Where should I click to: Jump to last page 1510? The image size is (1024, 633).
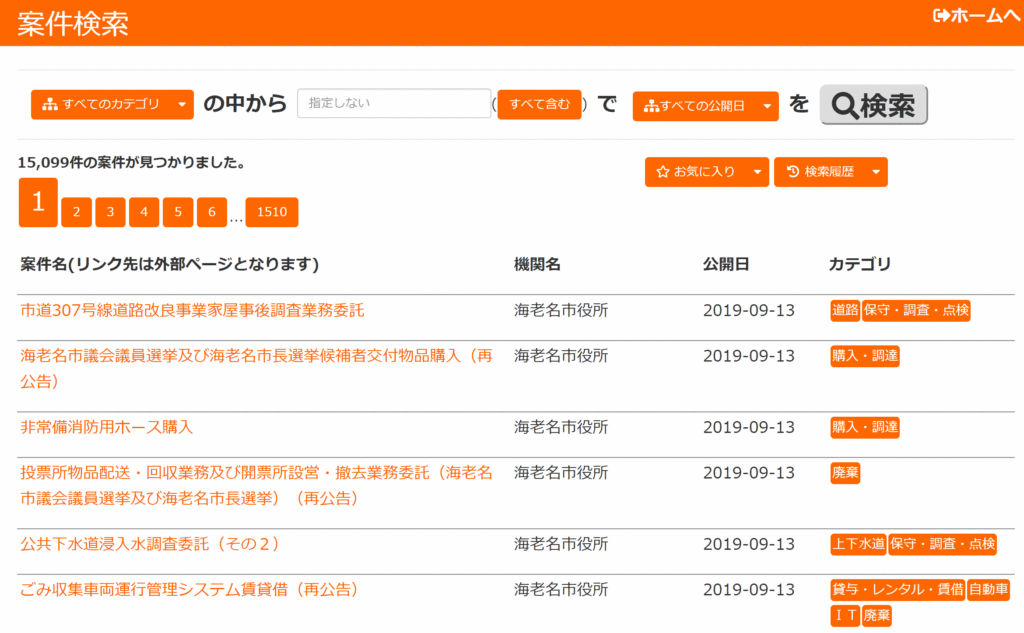point(272,212)
